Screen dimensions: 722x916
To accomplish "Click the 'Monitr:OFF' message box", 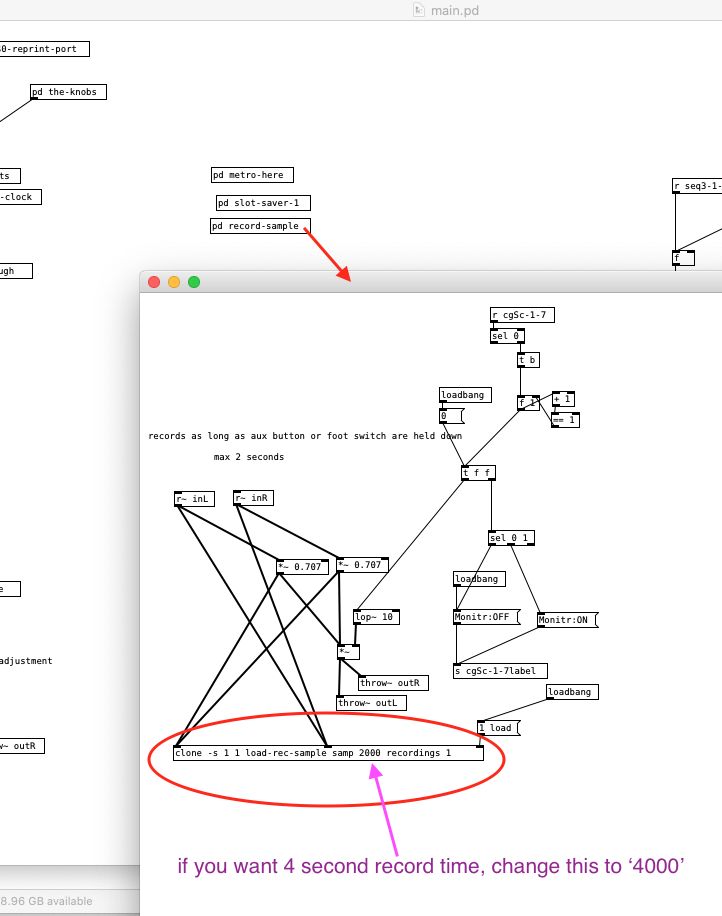I will (x=487, y=617).
